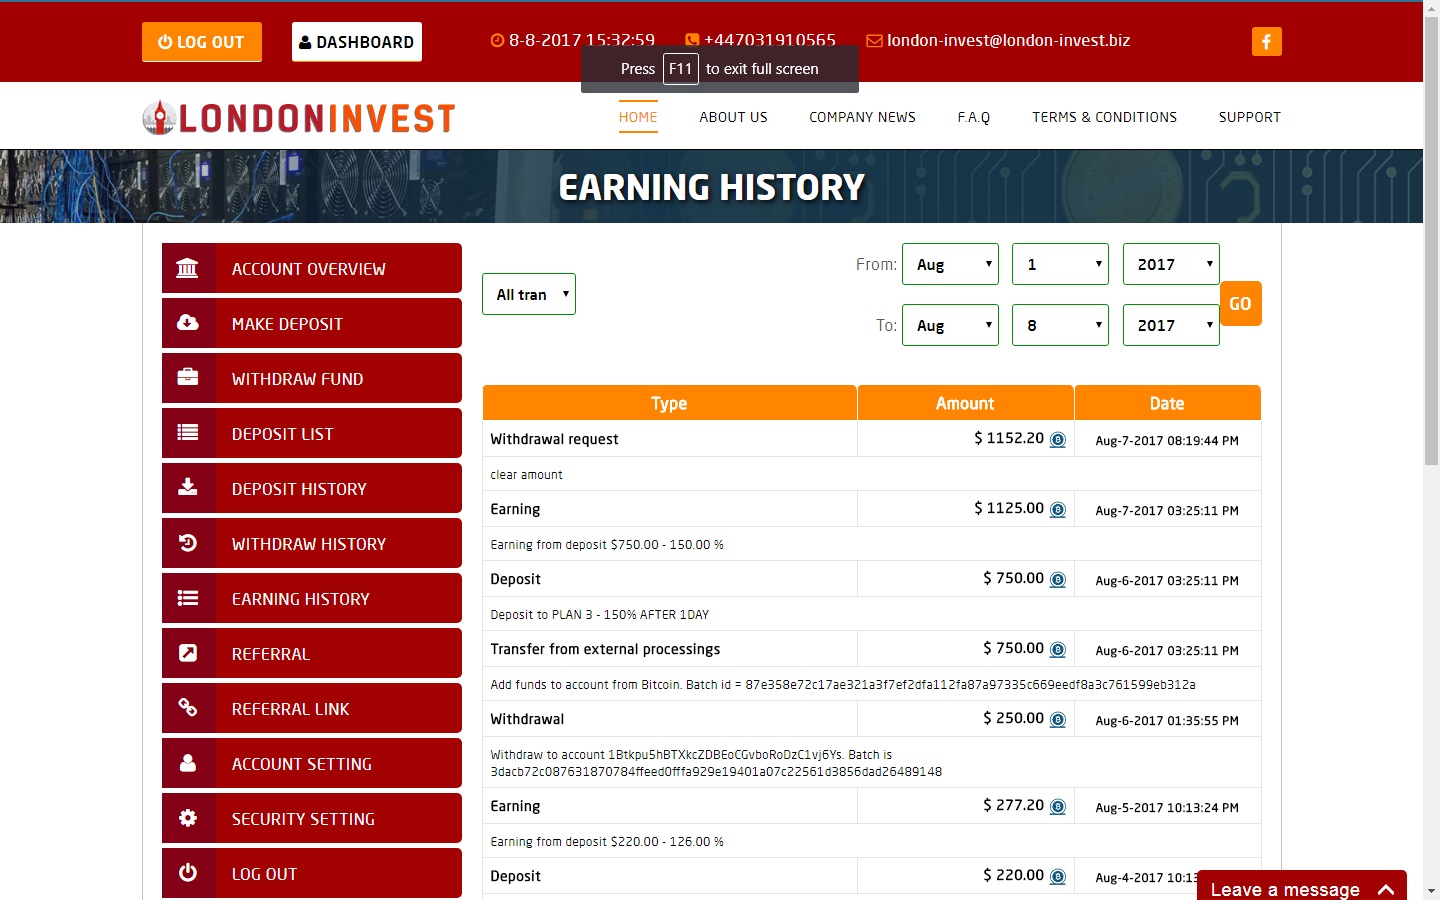Viewport: 1440px width, 900px height.
Task: Click the Type column header
Action: (669, 403)
